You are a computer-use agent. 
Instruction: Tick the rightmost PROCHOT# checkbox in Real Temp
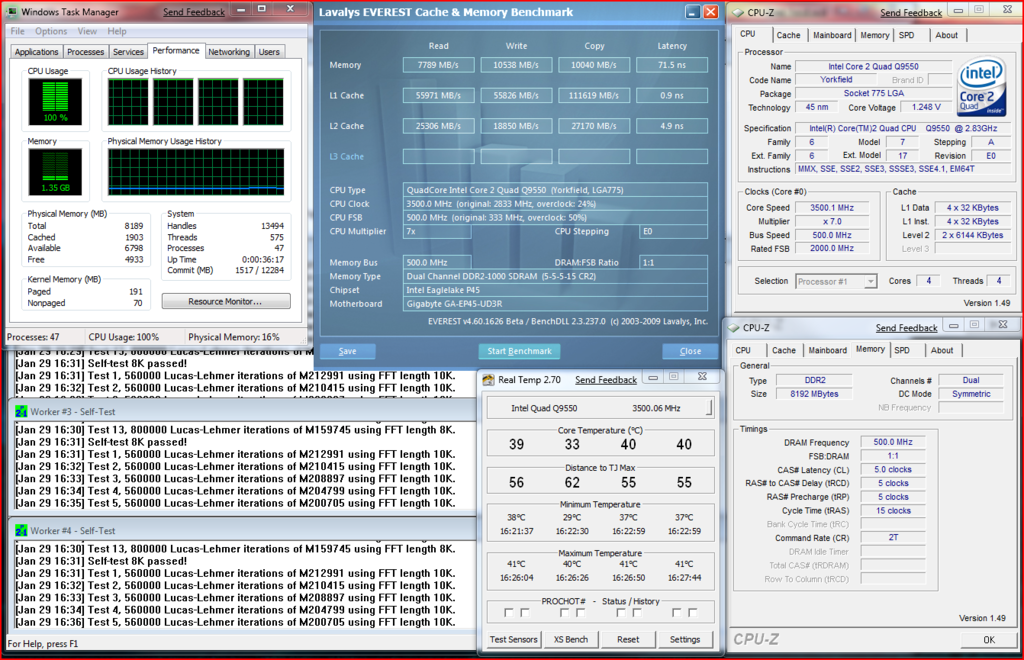[693, 613]
